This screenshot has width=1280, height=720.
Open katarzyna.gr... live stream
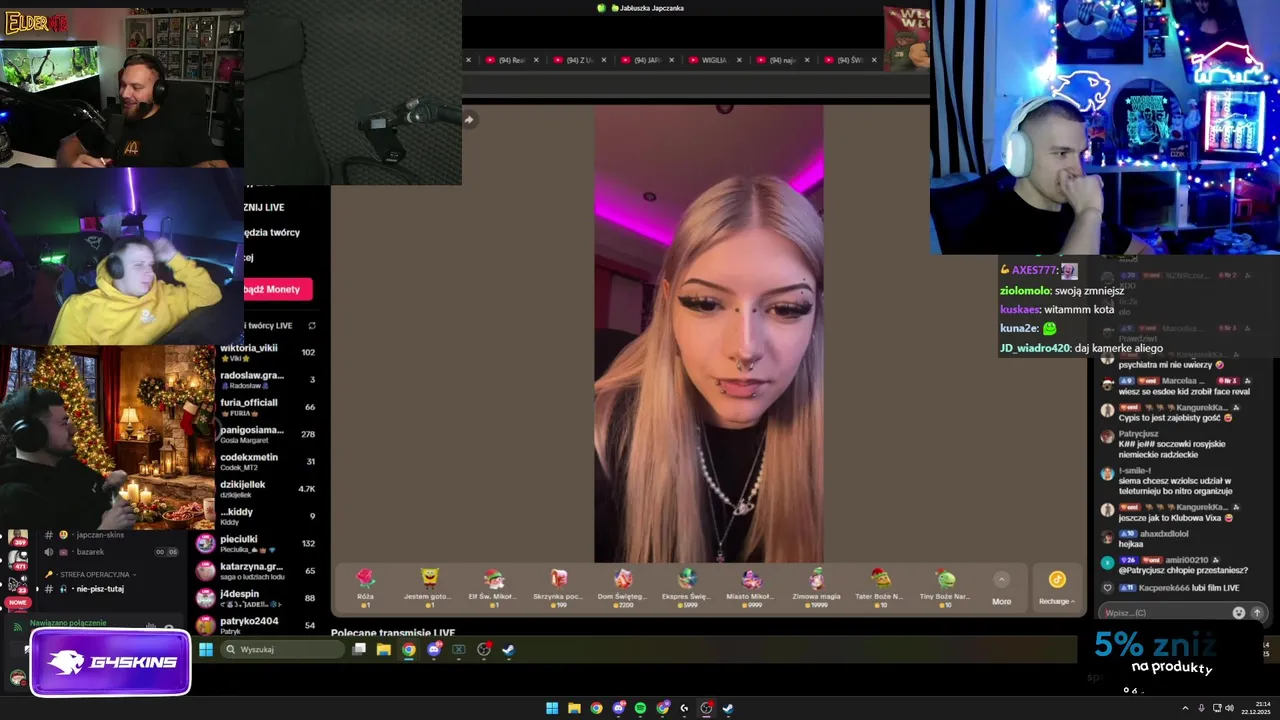click(x=258, y=571)
